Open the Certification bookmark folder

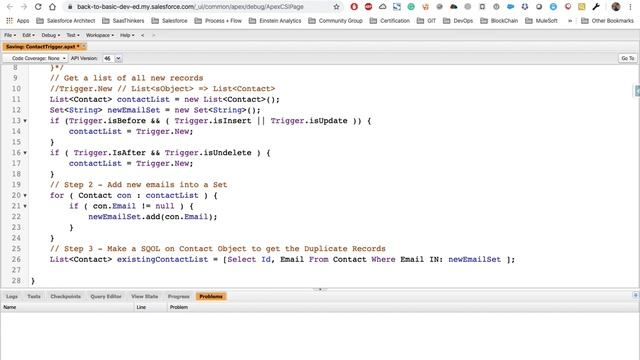tap(390, 21)
